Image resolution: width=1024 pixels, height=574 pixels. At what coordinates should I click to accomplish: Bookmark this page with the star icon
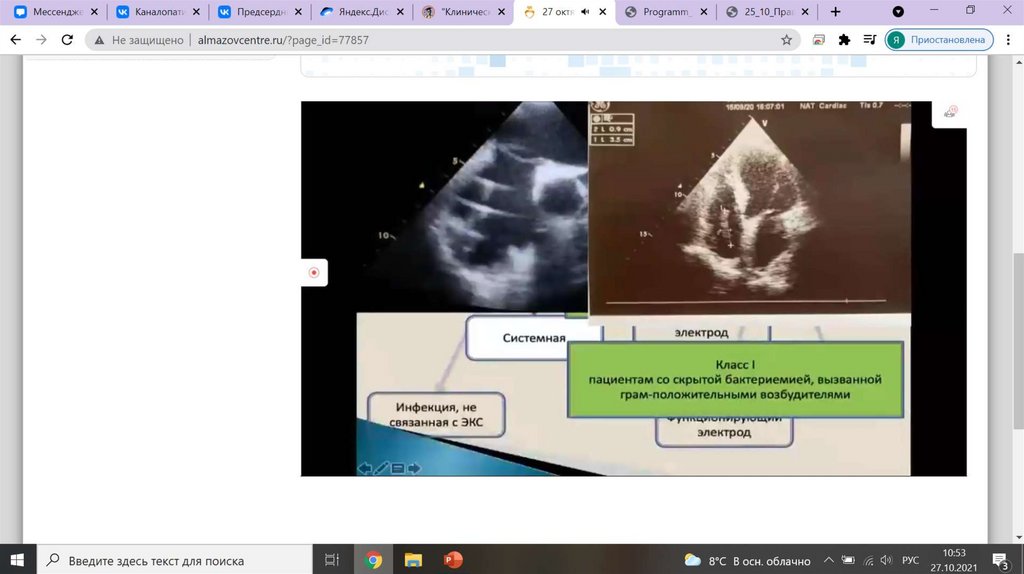(787, 40)
